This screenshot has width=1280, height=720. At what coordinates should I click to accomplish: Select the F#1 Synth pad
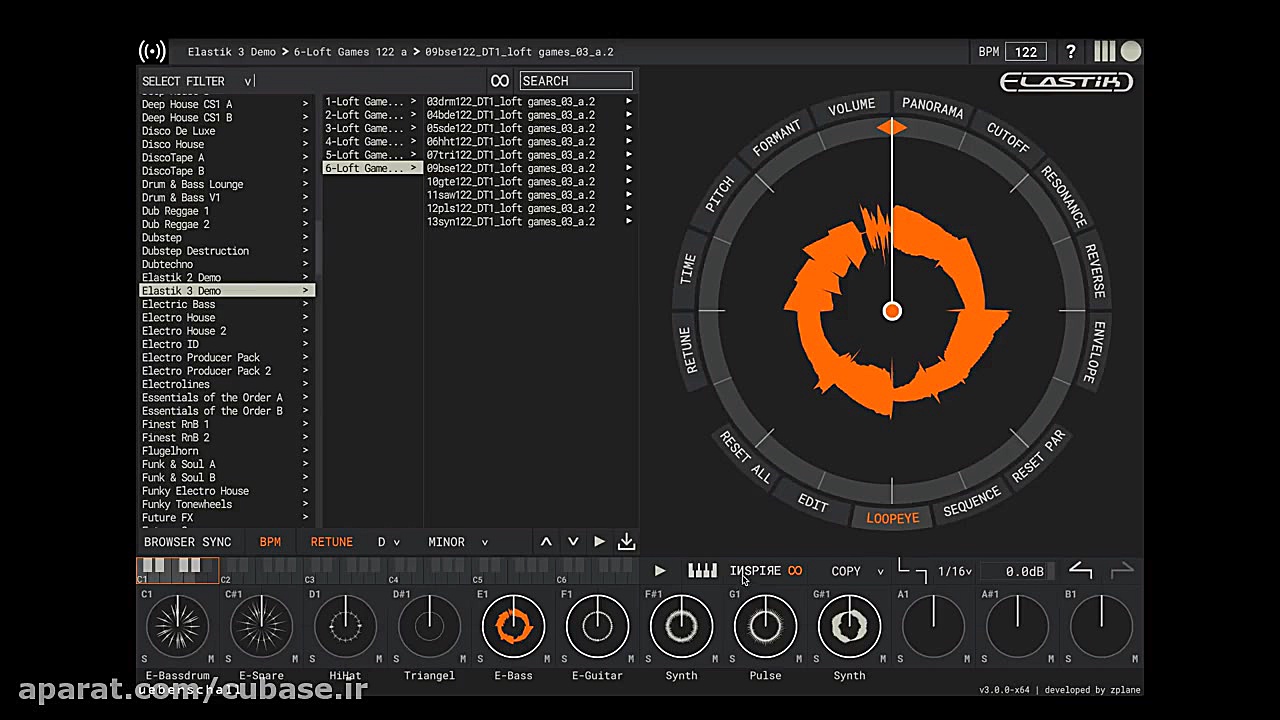(682, 627)
